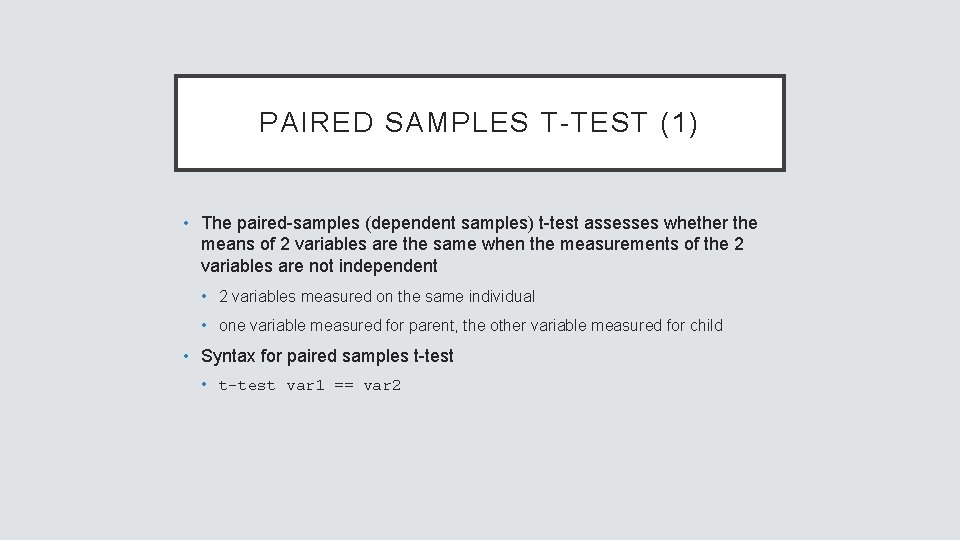Click the bullet marker before t-test code
Viewport: 960px width, 540px height.
pyautogui.click(x=204, y=384)
